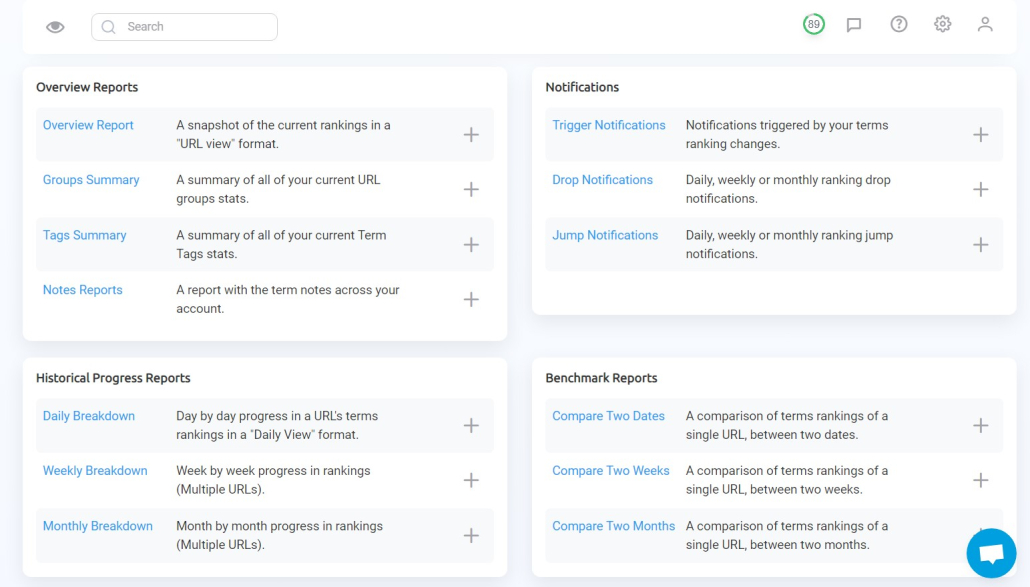Open the Trigger Notifications link

608,125
